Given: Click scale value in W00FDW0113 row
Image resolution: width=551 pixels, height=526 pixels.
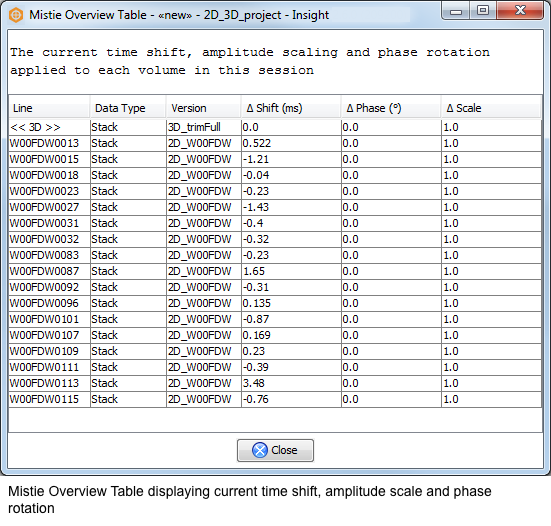Looking at the screenshot, I should tap(491, 383).
